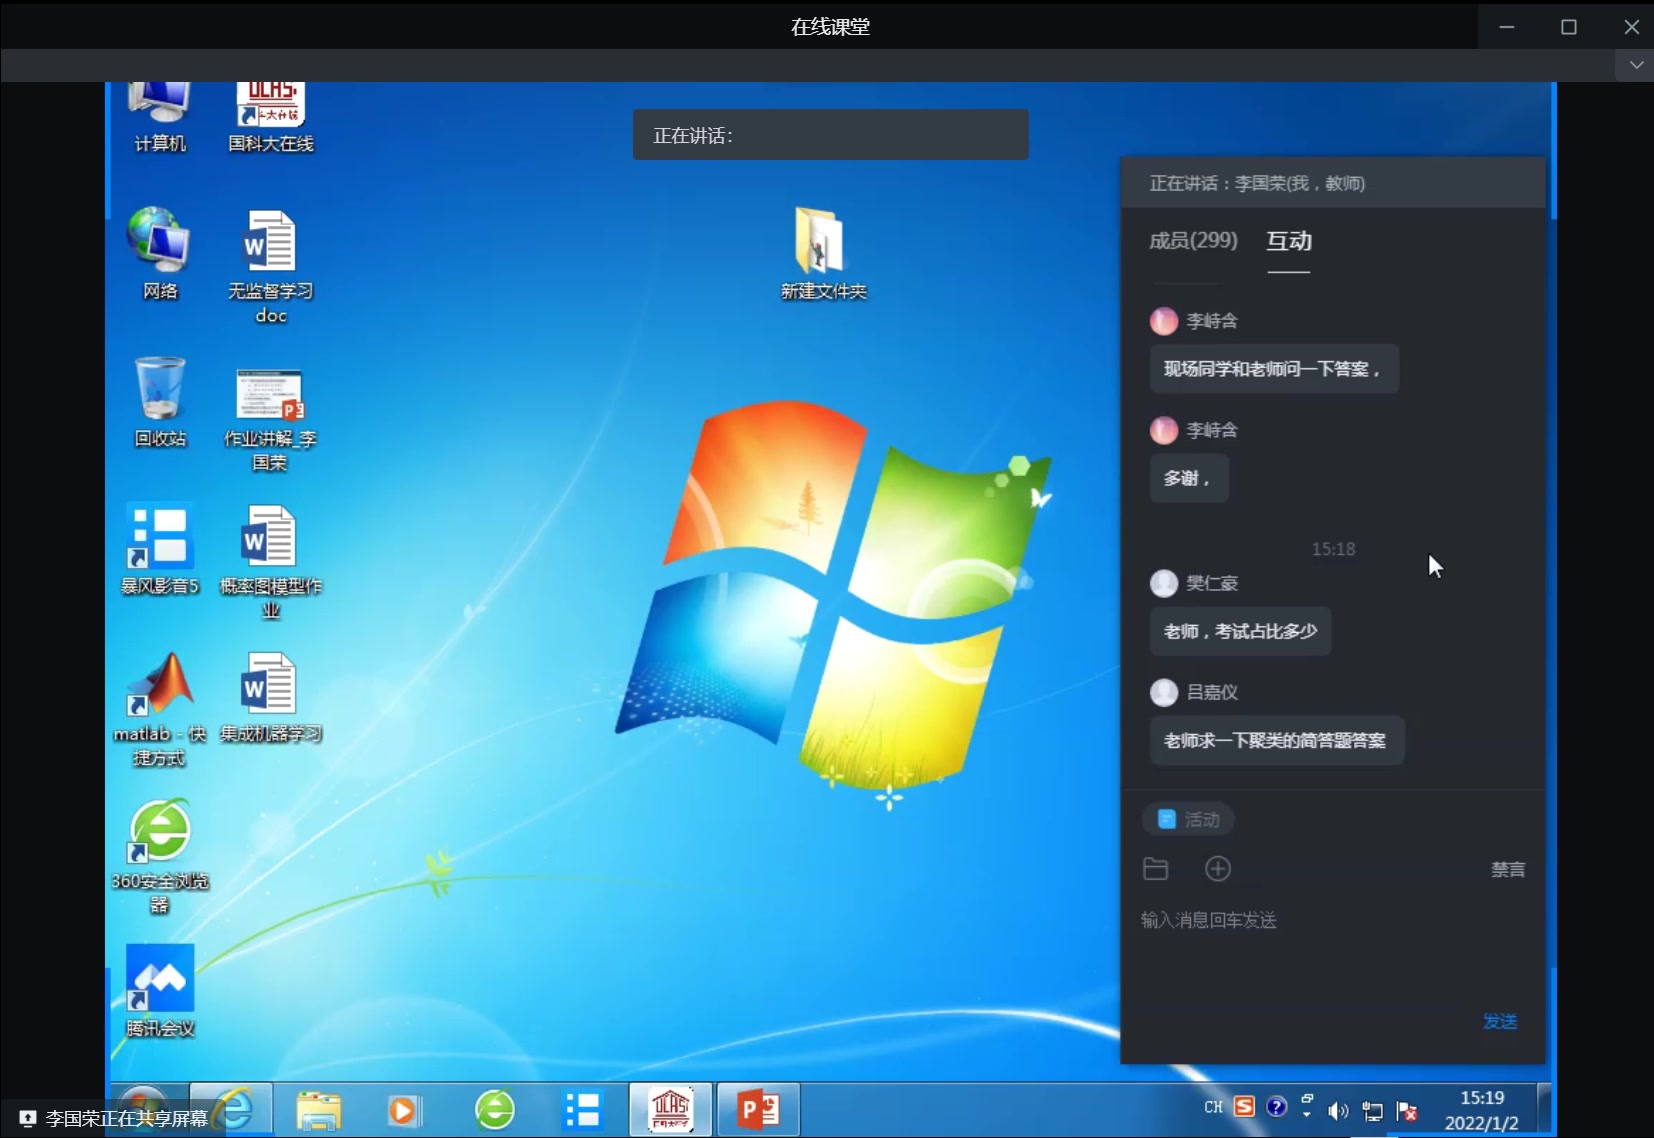1654x1138 pixels.
Task: Click the 暴风影音 taskbar icon
Action: click(582, 1110)
